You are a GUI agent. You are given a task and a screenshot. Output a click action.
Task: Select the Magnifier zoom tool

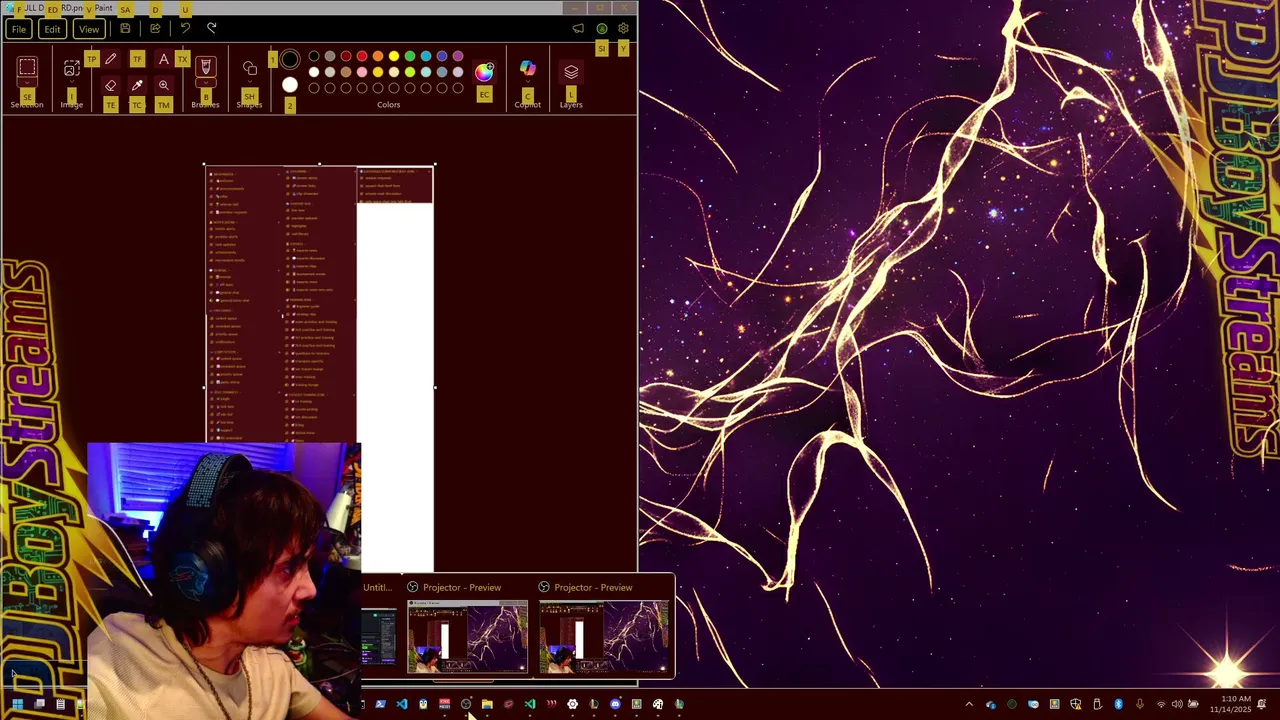pos(164,85)
